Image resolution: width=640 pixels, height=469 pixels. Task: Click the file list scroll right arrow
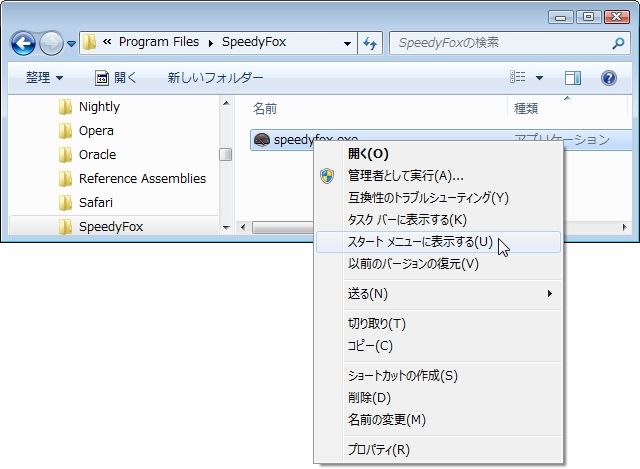(624, 227)
